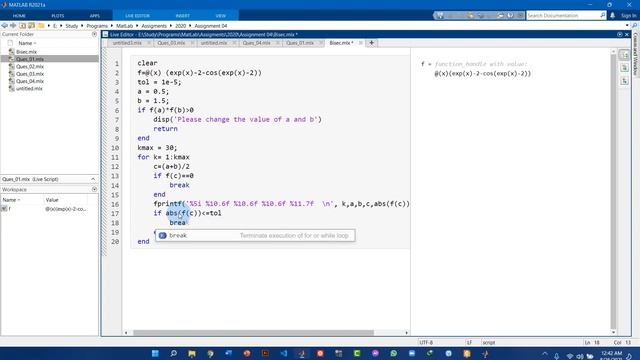Click the editor horizontal scrollbar

click(253, 333)
